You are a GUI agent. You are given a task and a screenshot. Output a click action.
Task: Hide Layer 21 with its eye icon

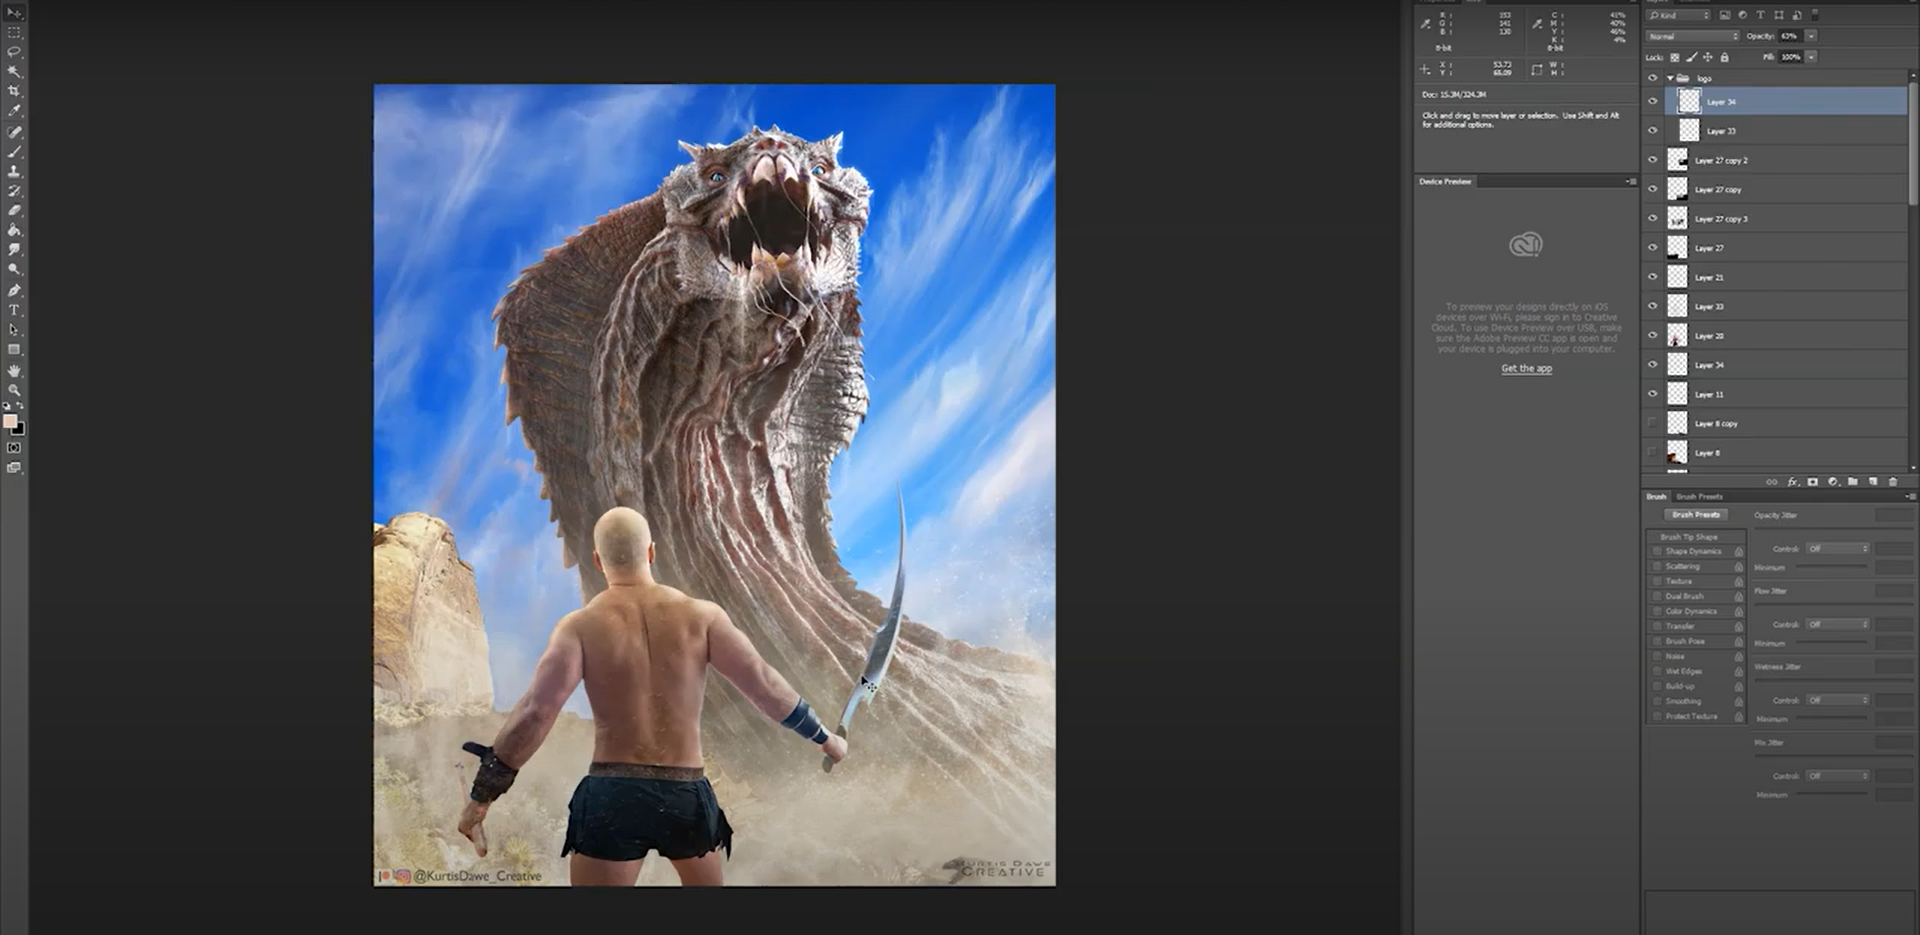pyautogui.click(x=1653, y=277)
